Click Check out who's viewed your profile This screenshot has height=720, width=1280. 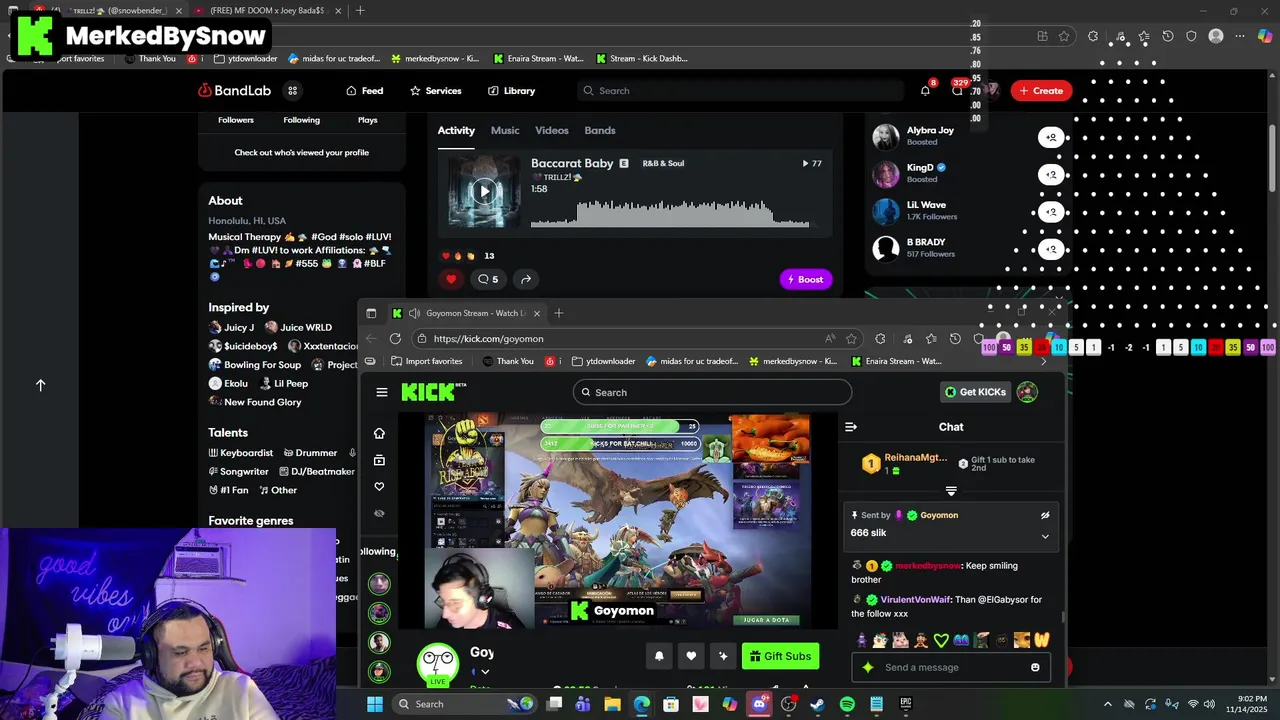[301, 152]
